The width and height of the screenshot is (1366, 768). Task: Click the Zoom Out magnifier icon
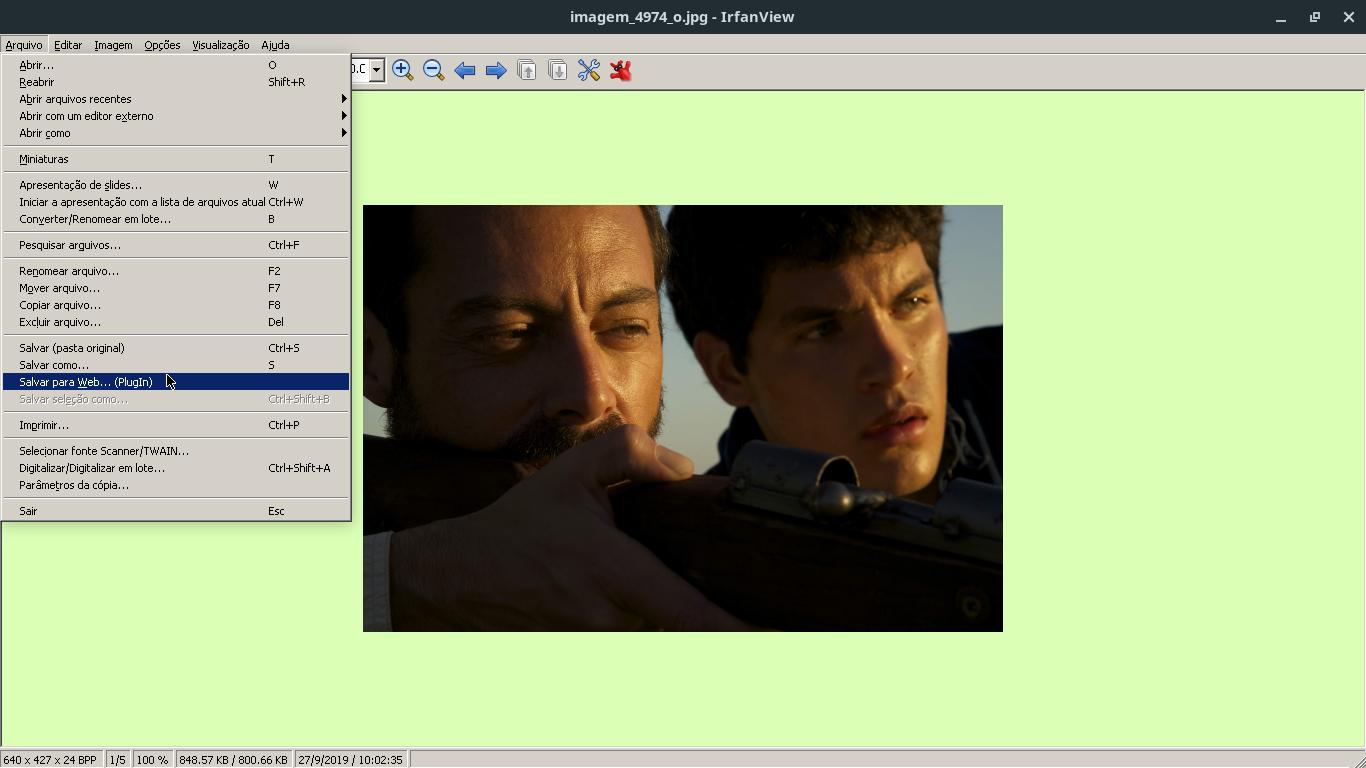434,70
